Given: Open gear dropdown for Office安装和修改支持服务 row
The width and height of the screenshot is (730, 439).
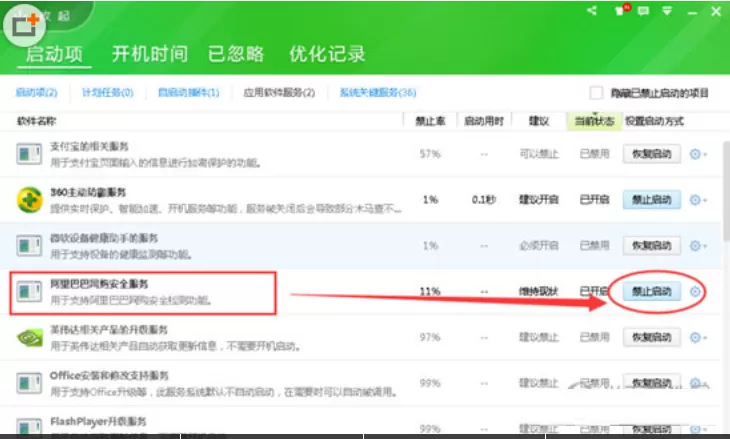Looking at the screenshot, I should click(698, 383).
